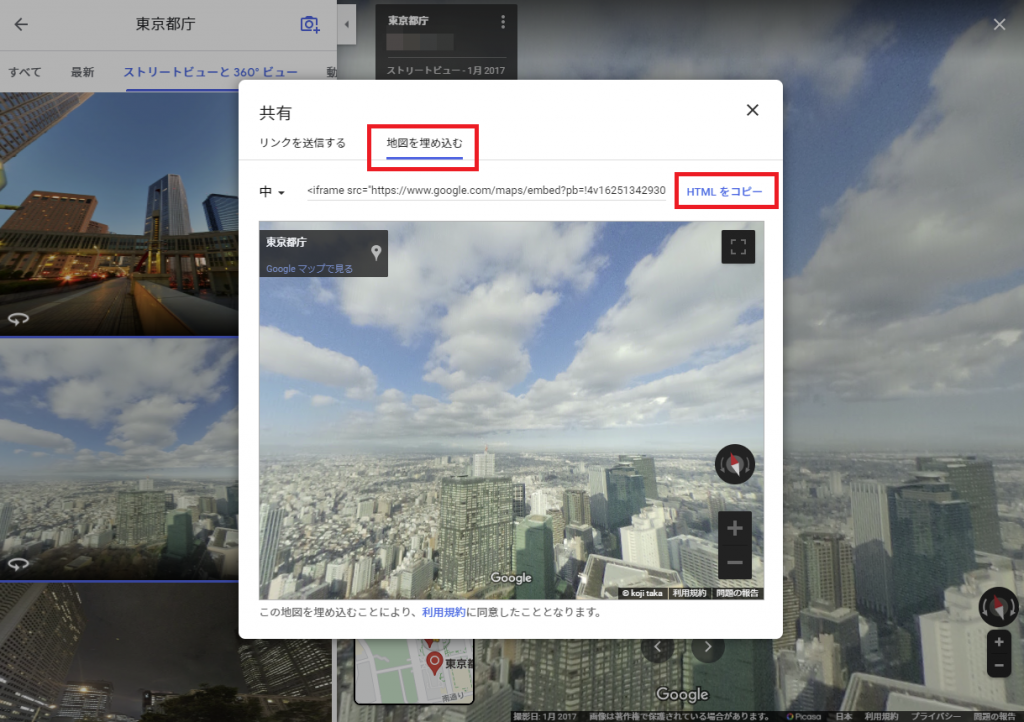This screenshot has width=1024, height=722.
Task: Click 日本 in the bottom bar
Action: 843,716
